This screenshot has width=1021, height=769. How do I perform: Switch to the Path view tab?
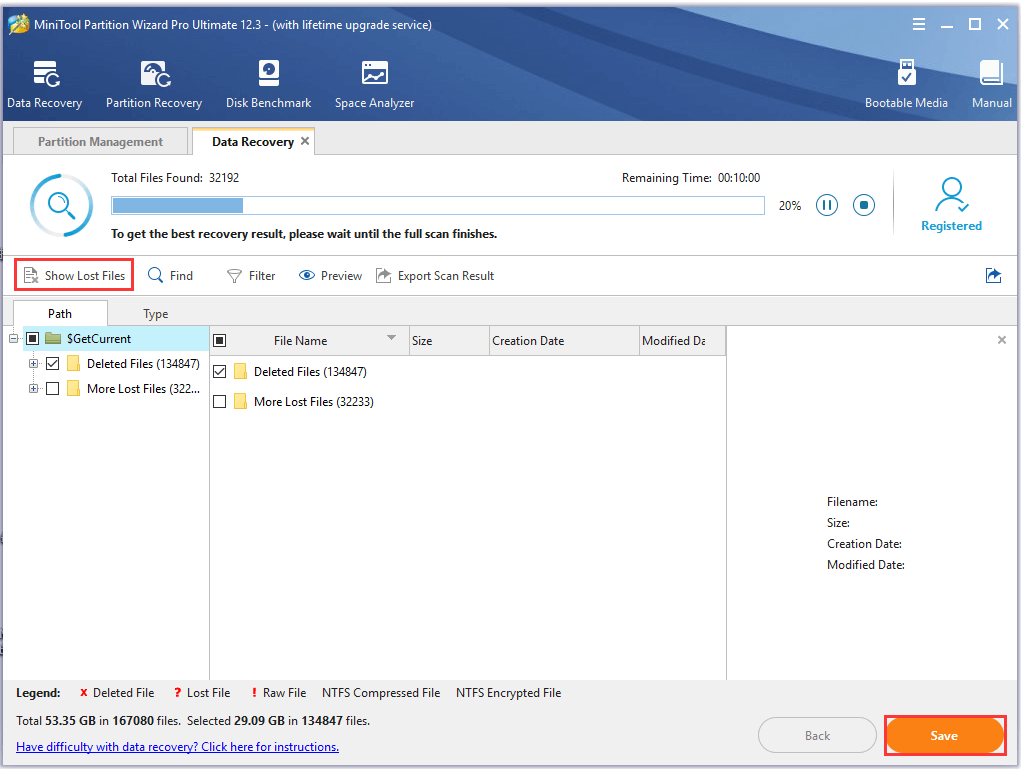pyautogui.click(x=60, y=313)
